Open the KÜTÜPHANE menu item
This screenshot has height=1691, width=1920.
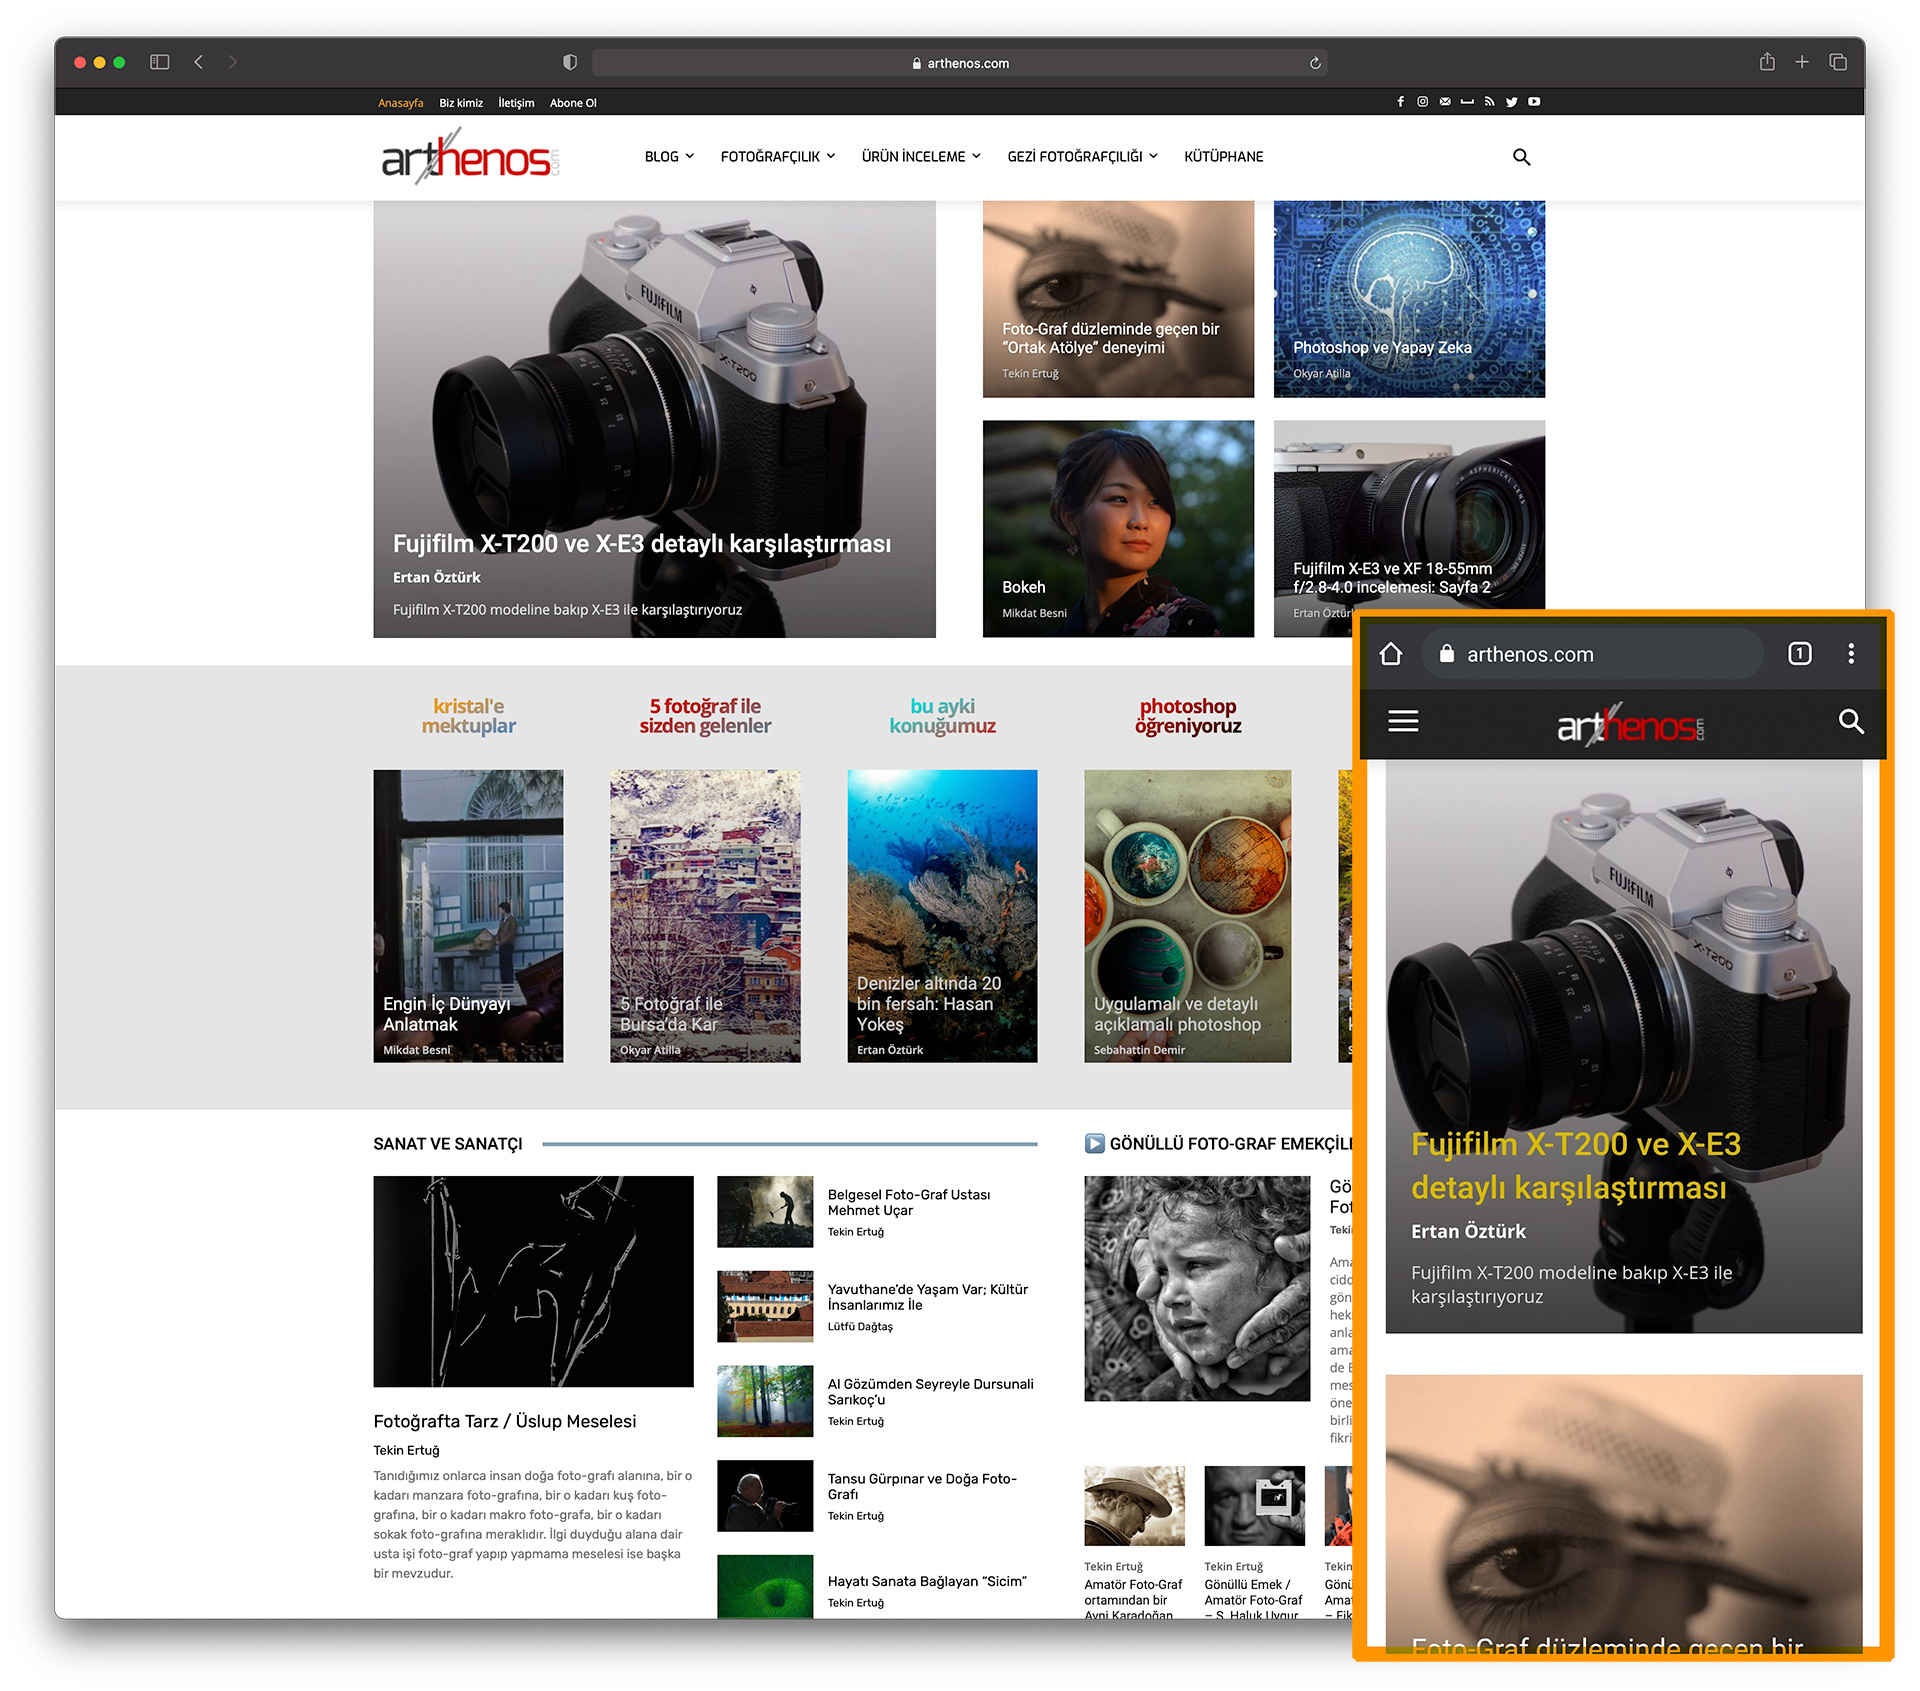tap(1224, 157)
